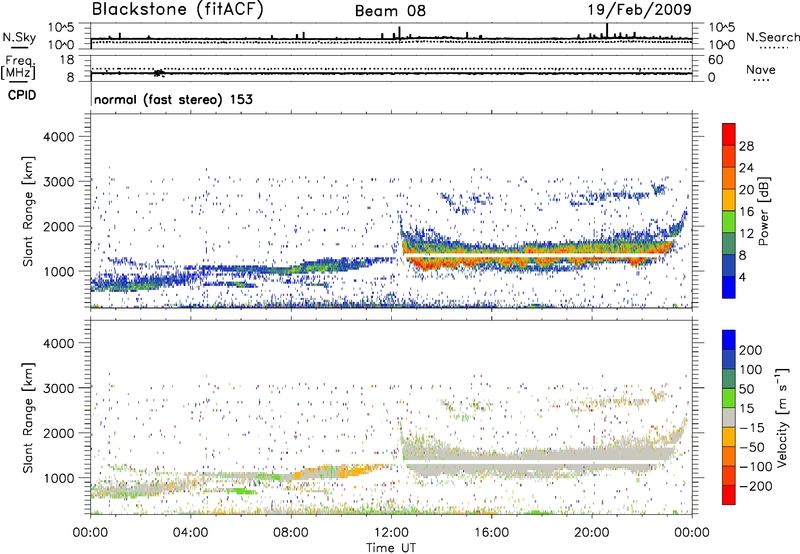The height and width of the screenshot is (554, 800).
Task: Click the '08:00' time tick label
Action: [x=291, y=533]
